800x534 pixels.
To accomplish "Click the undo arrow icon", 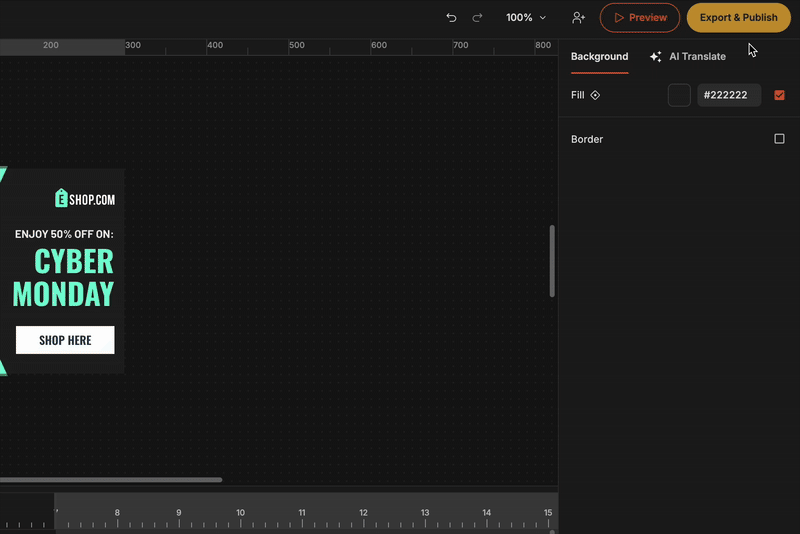I will (451, 18).
